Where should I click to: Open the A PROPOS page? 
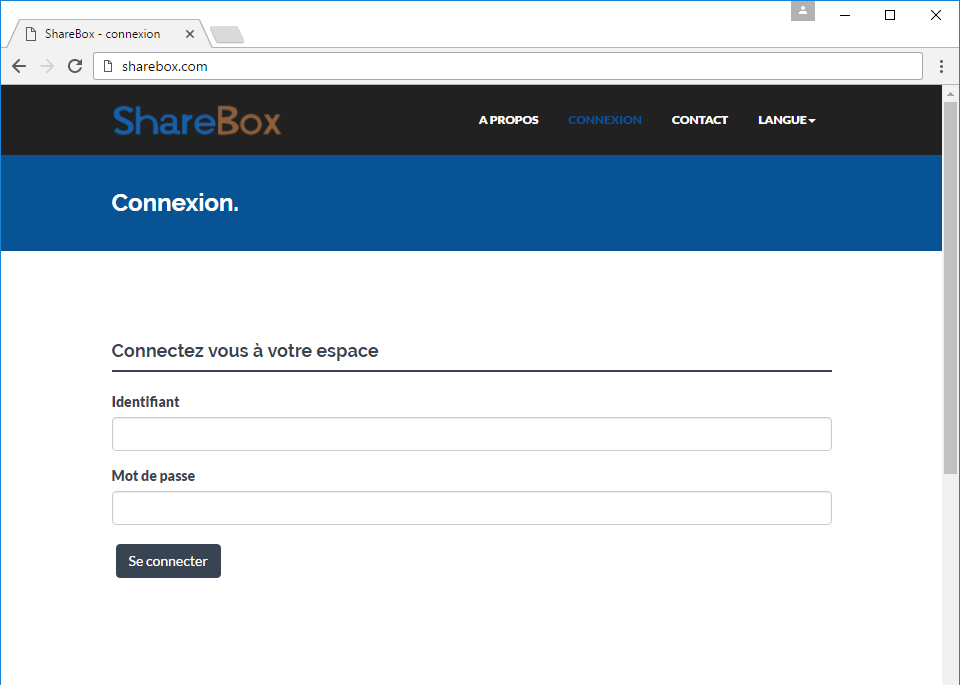coord(508,120)
